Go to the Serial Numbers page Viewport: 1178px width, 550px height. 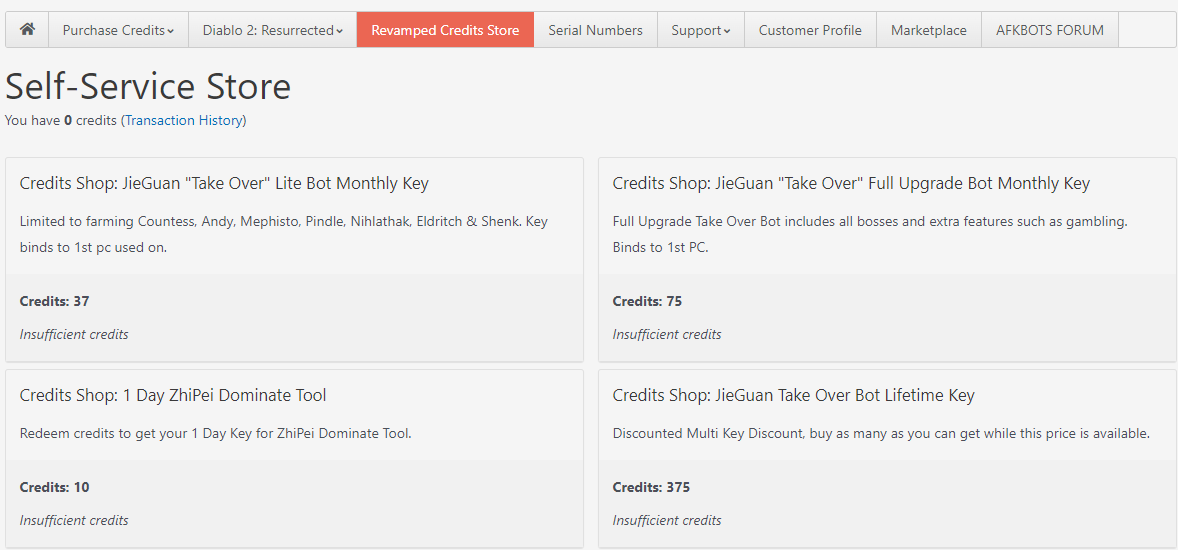[595, 30]
